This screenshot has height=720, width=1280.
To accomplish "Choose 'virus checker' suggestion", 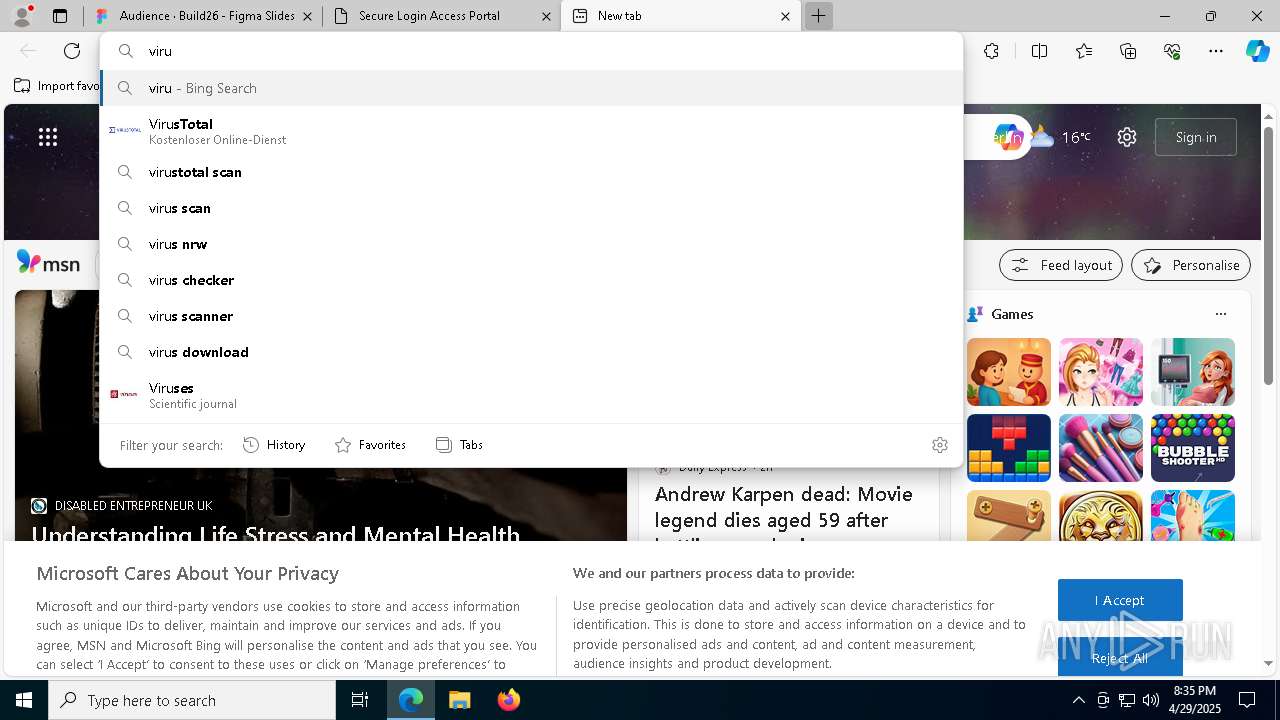I will [x=531, y=280].
